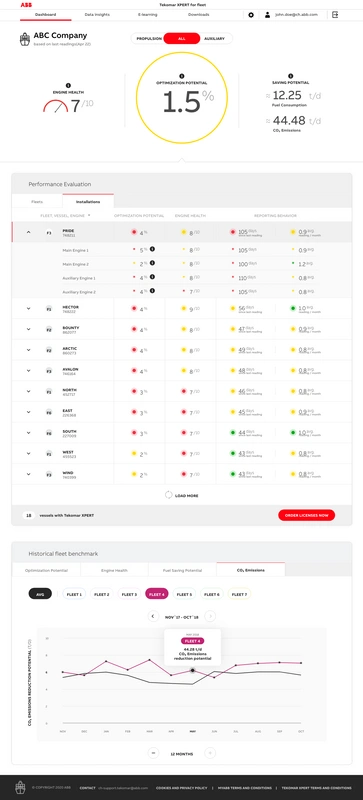This screenshot has width=363, height=800.
Task: Click the Load More spinner icon
Action: point(168,495)
